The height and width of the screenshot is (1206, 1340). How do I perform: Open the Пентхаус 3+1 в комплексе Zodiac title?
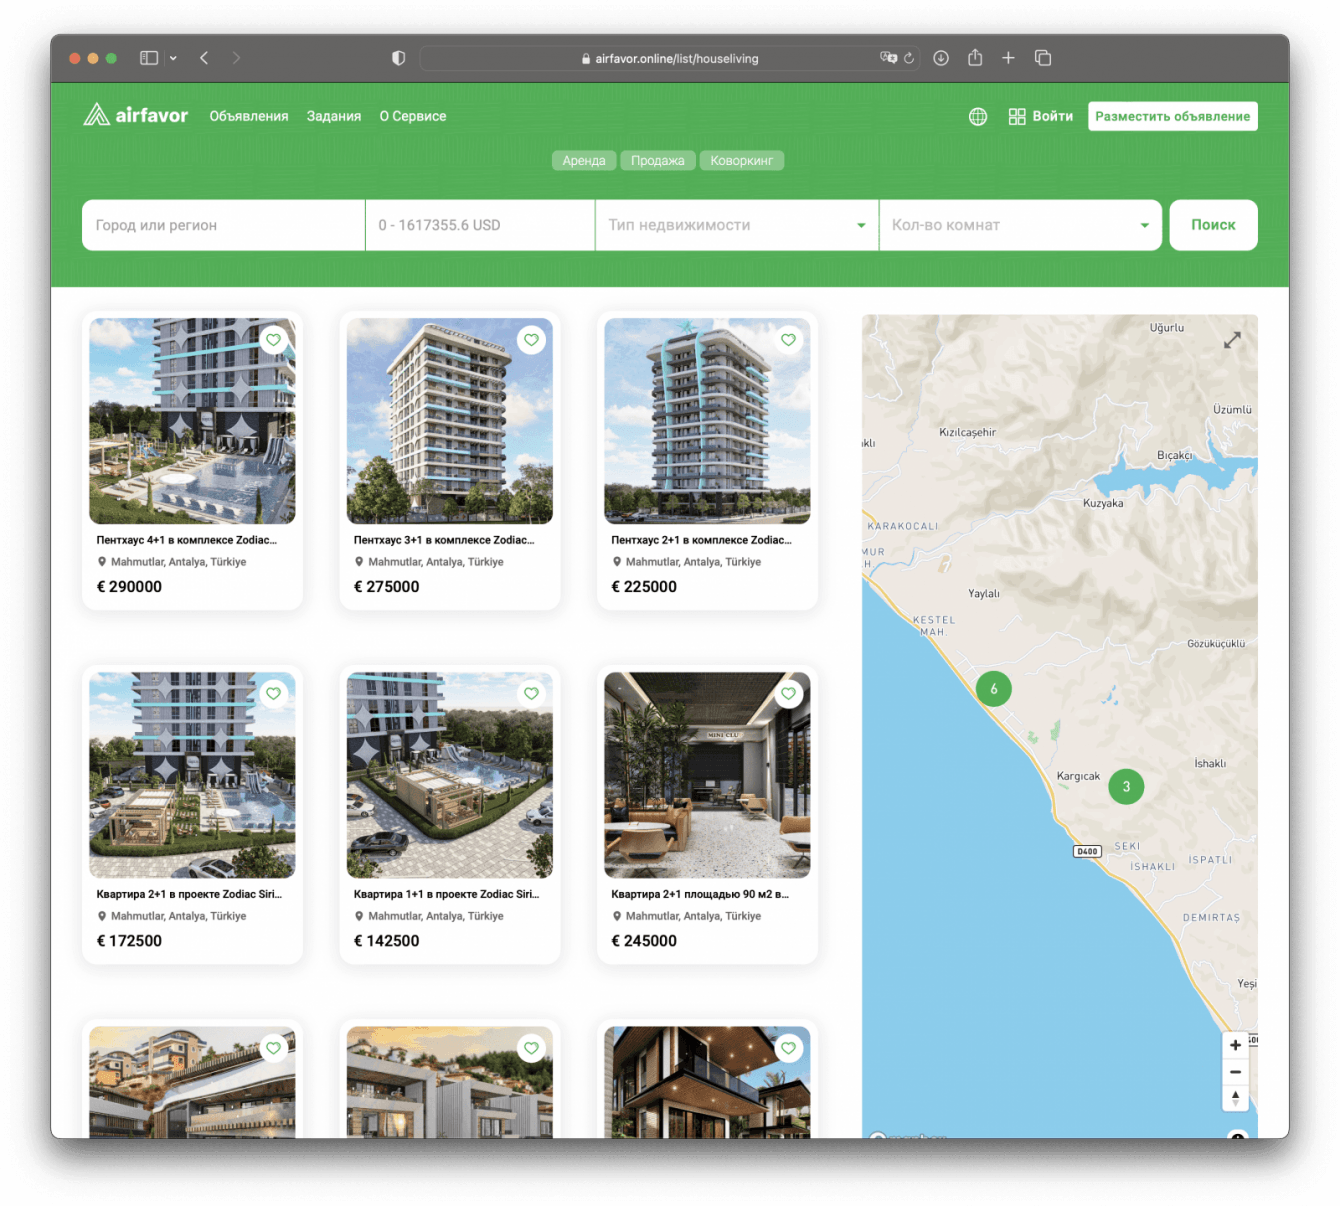[444, 540]
